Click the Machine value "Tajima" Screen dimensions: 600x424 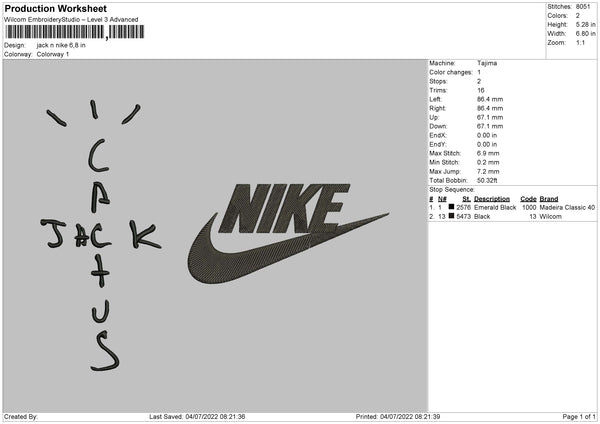coord(487,63)
